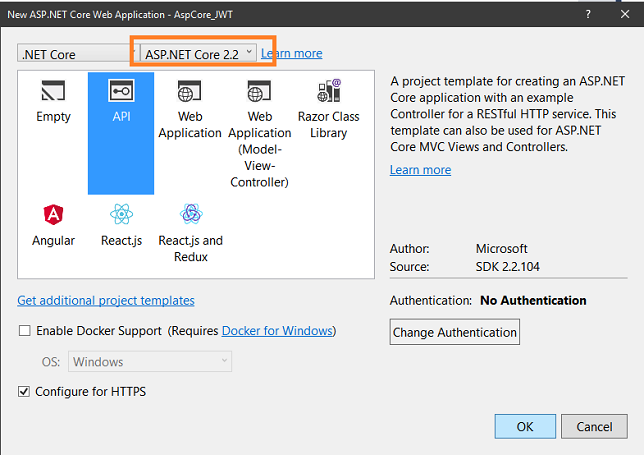Click the Change Authentication button
Screen dimensions: 644x455
(x=455, y=332)
